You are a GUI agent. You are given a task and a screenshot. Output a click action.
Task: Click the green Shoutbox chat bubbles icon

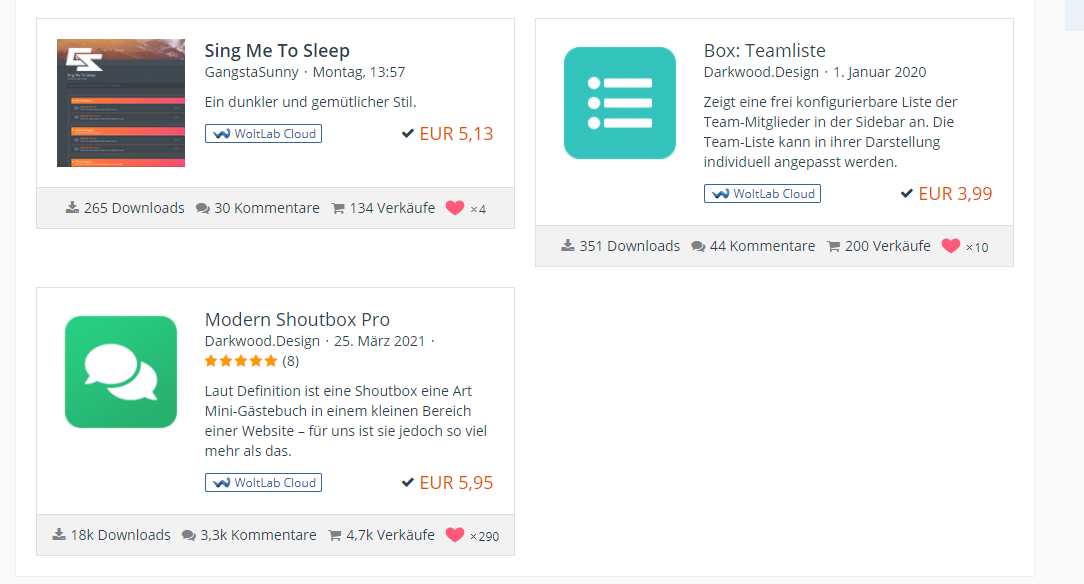[x=121, y=372]
